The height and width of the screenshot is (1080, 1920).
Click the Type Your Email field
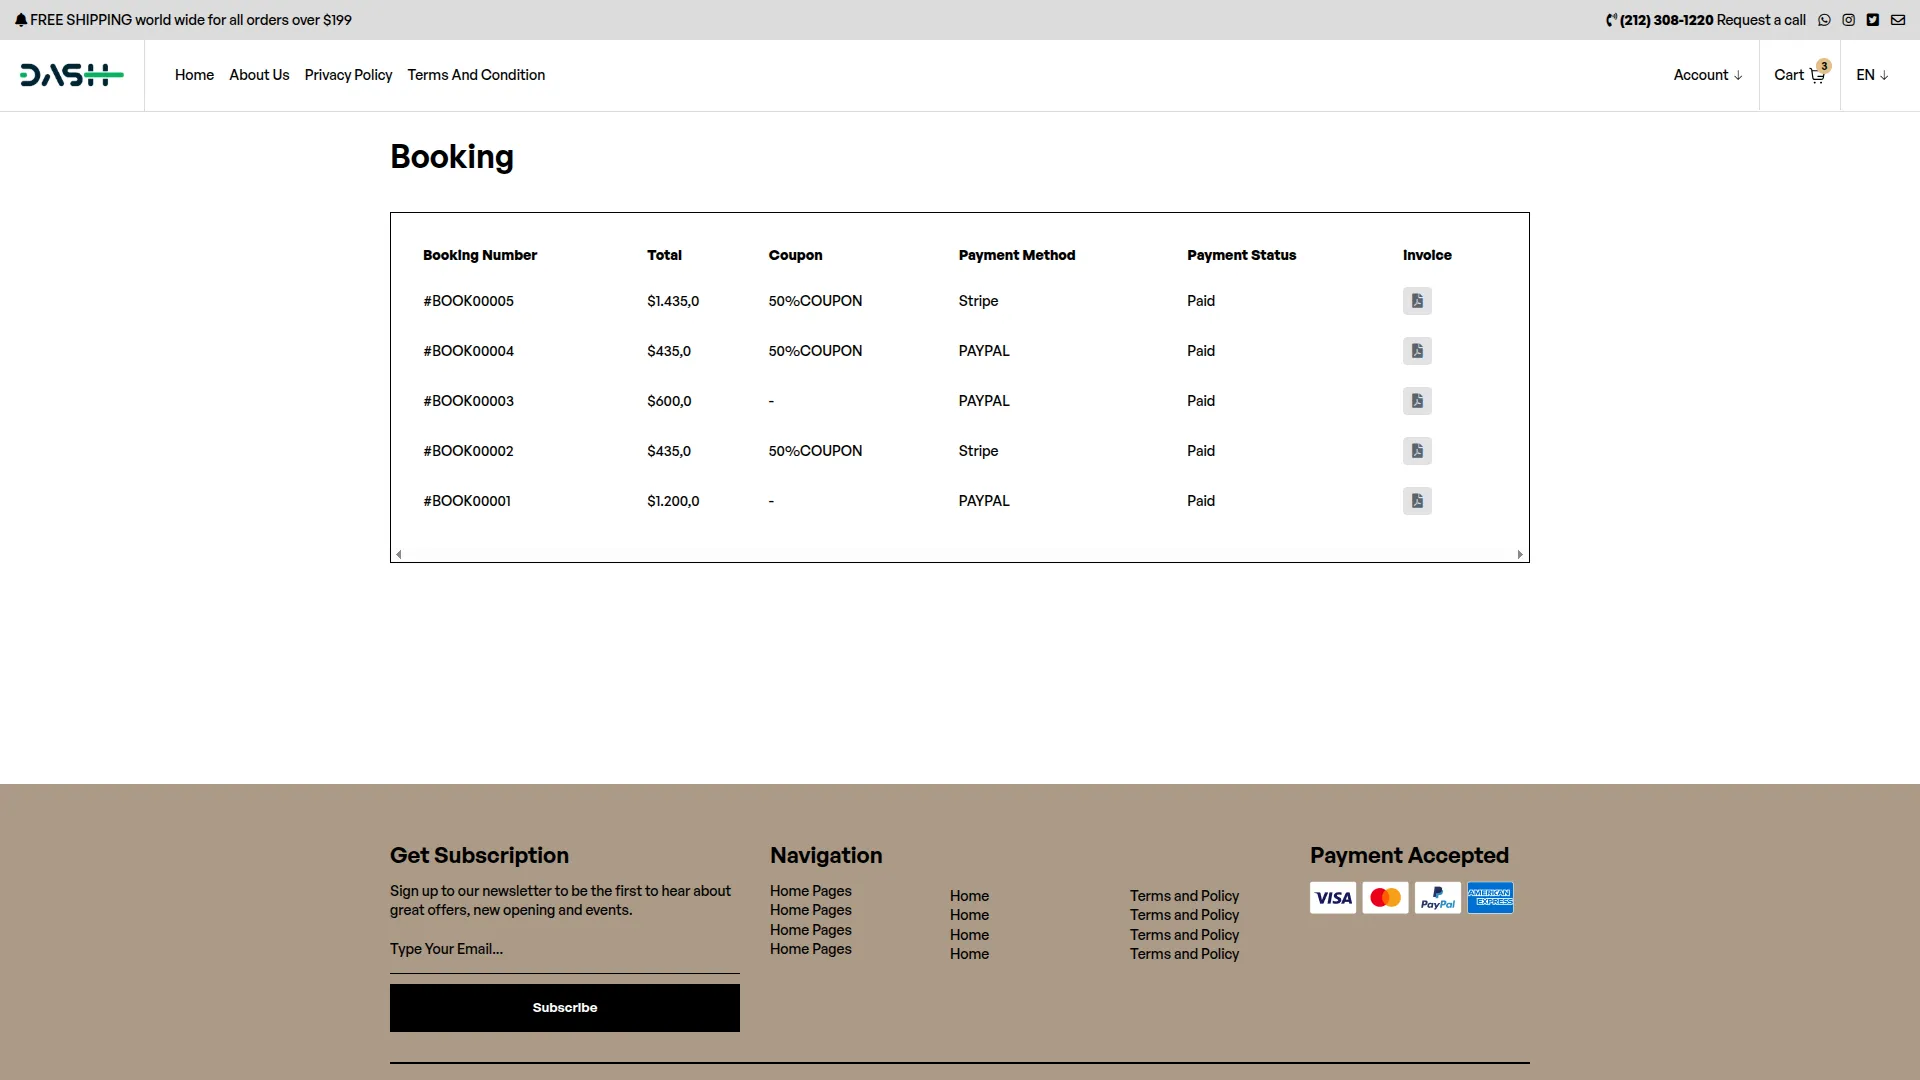tap(565, 949)
